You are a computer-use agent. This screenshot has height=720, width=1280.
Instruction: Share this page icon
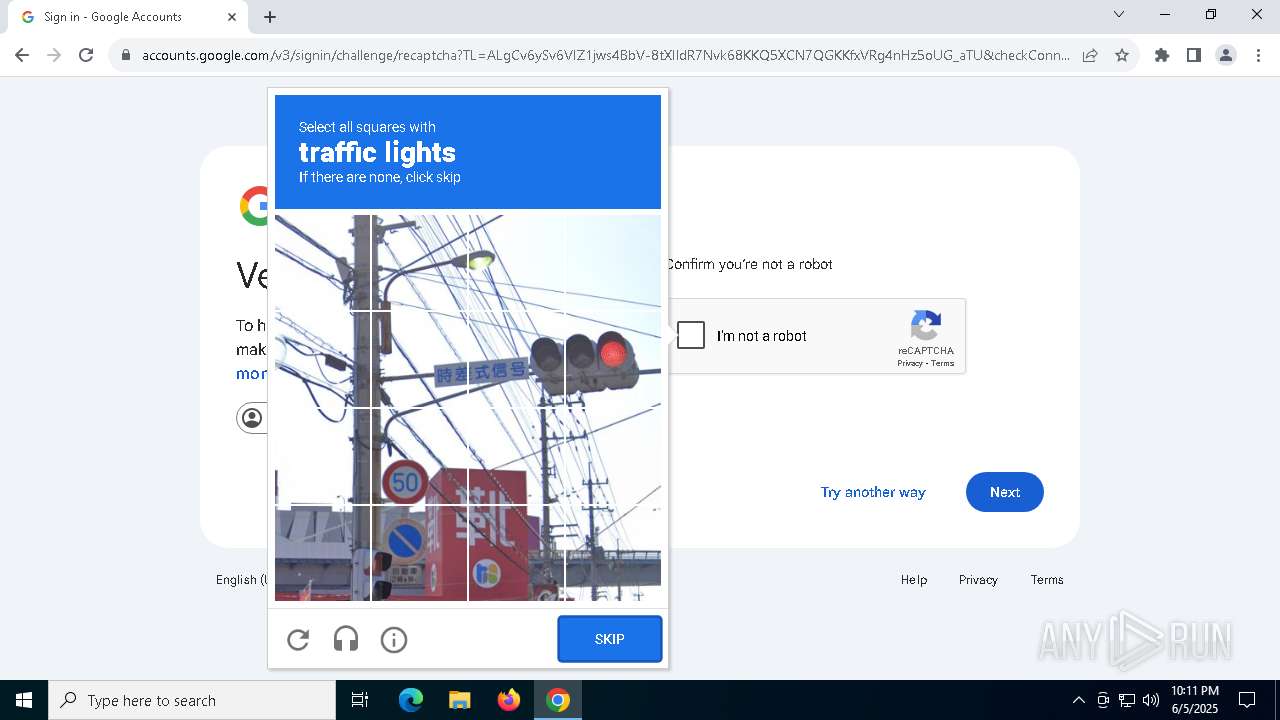pyautogui.click(x=1090, y=55)
